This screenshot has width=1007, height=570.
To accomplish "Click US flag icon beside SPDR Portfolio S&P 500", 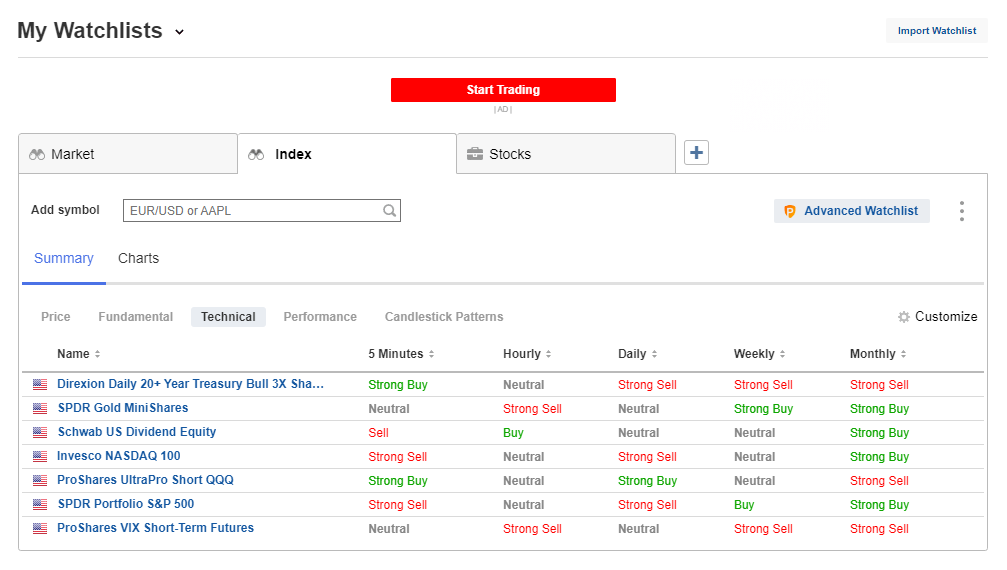I will (x=40, y=505).
